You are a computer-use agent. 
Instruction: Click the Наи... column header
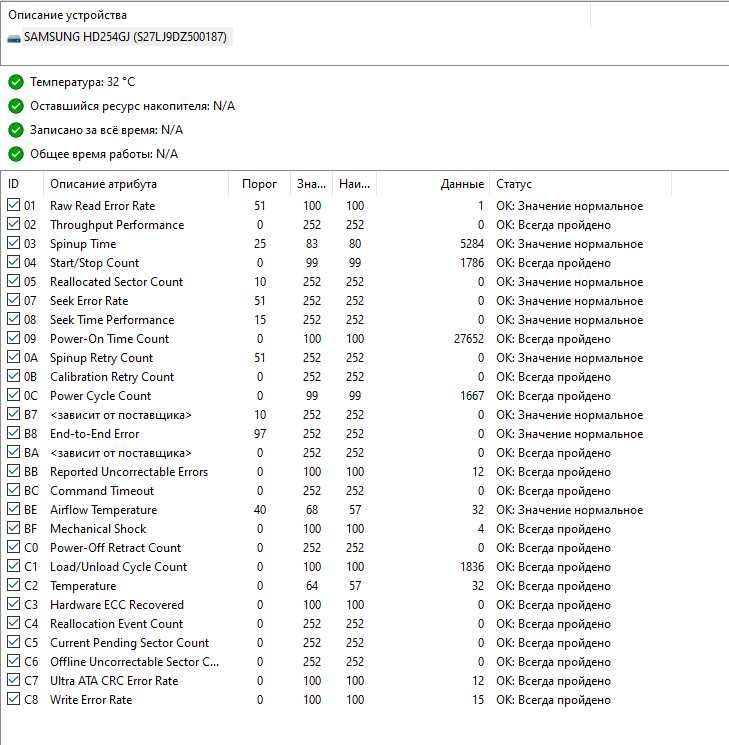coord(355,184)
